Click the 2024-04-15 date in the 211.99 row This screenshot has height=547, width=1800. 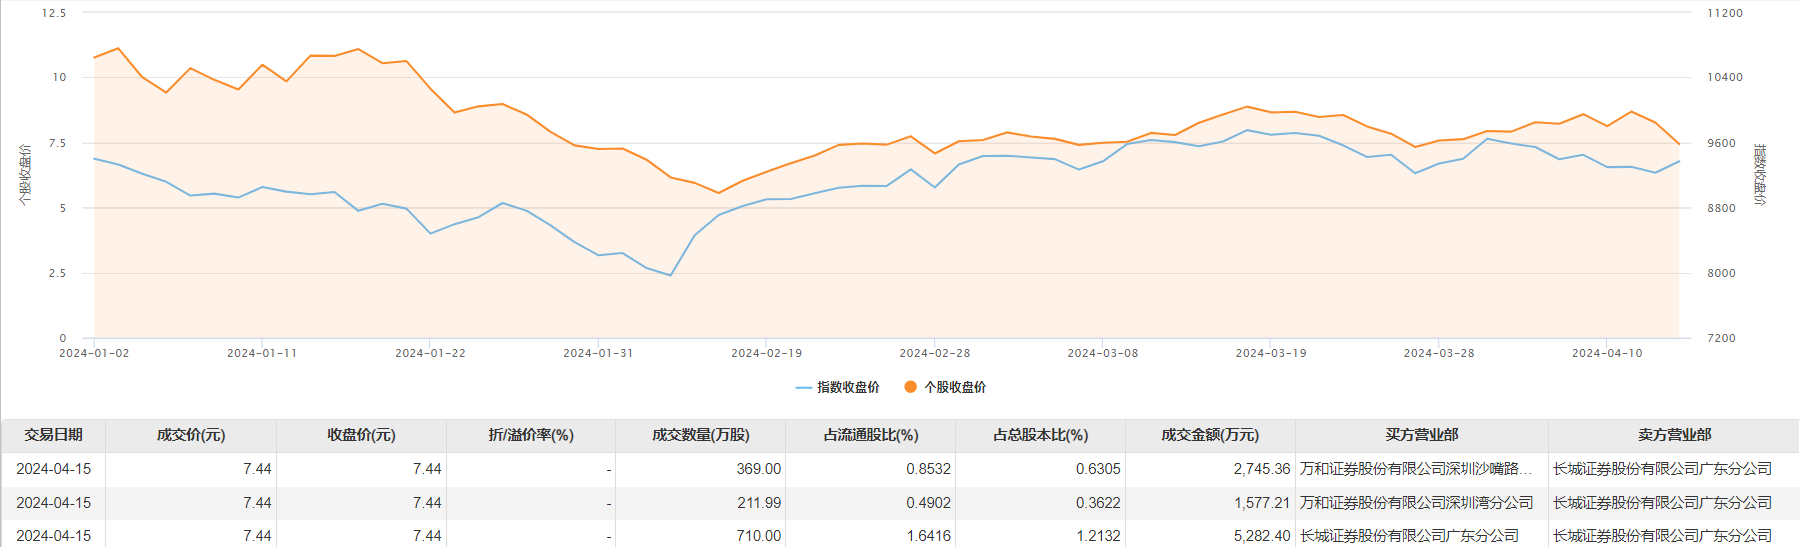click(x=53, y=503)
